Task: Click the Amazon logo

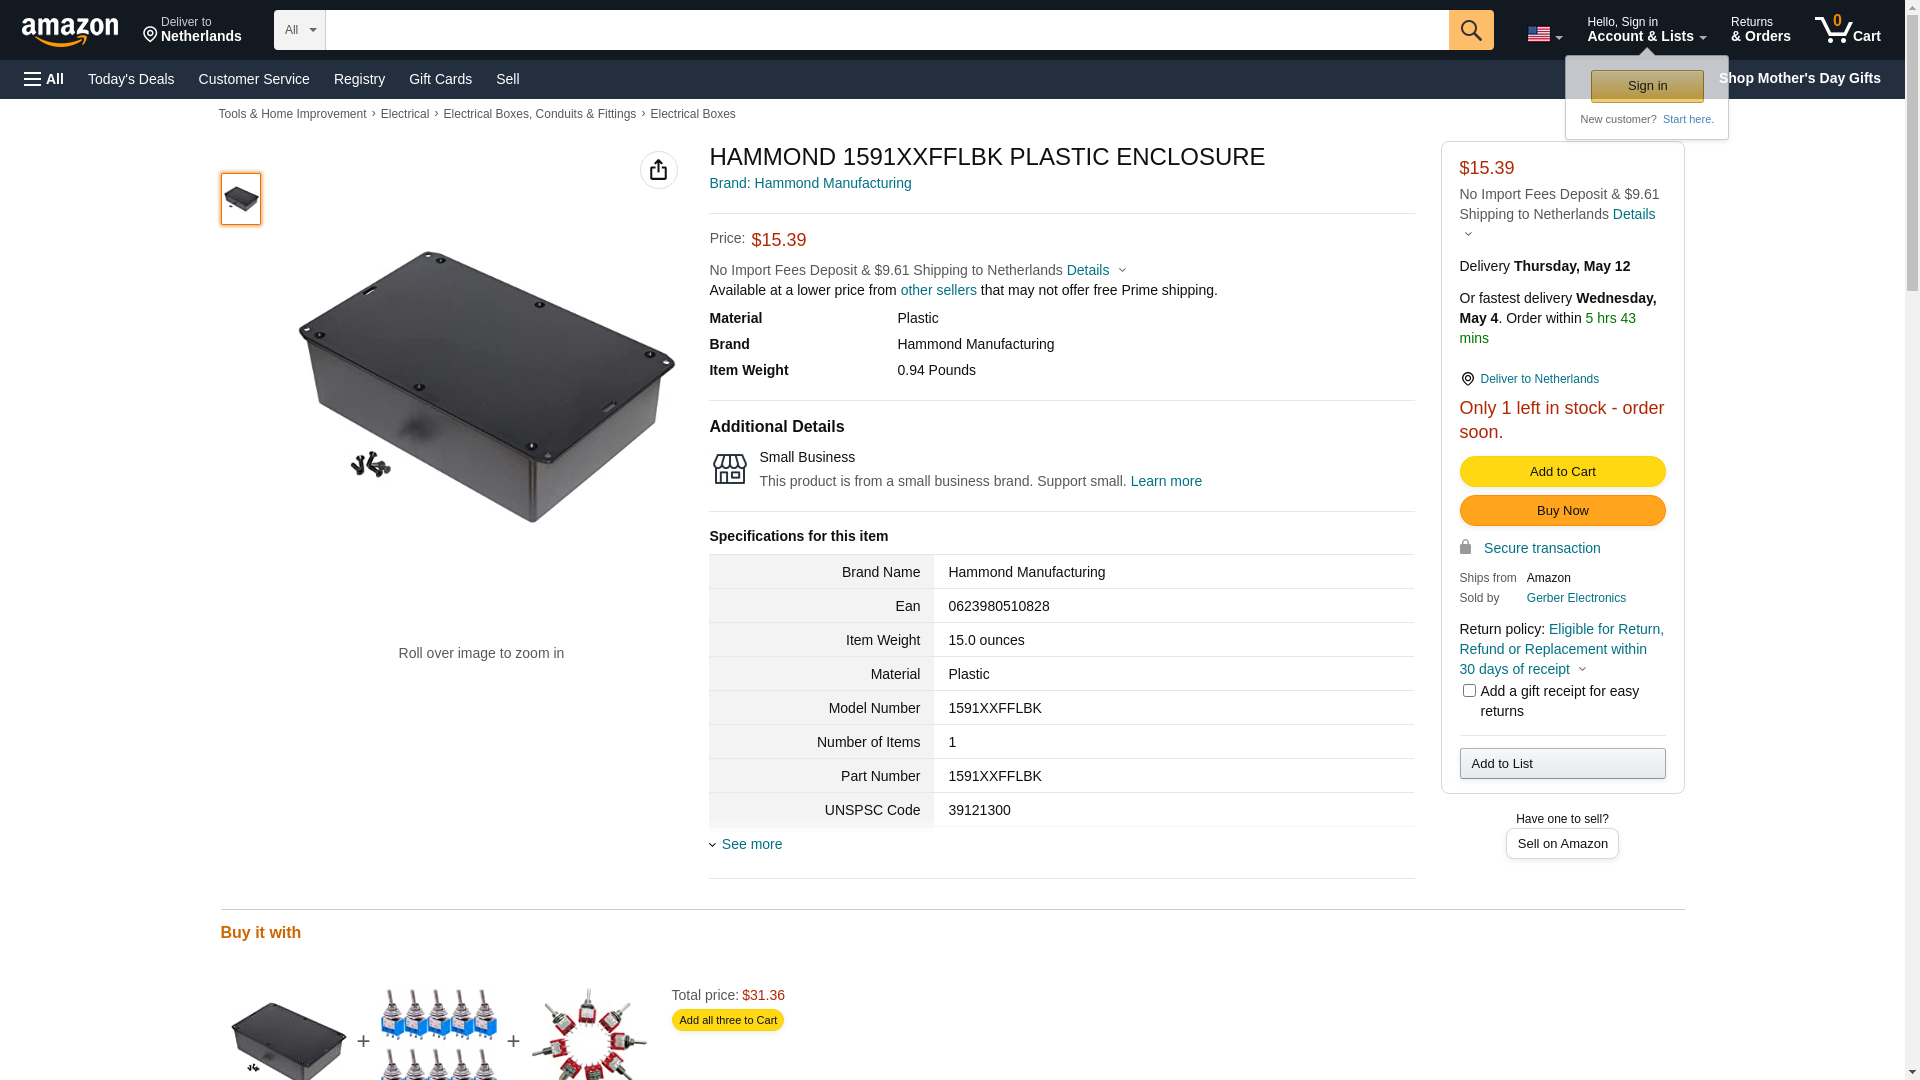Action: point(70,31)
